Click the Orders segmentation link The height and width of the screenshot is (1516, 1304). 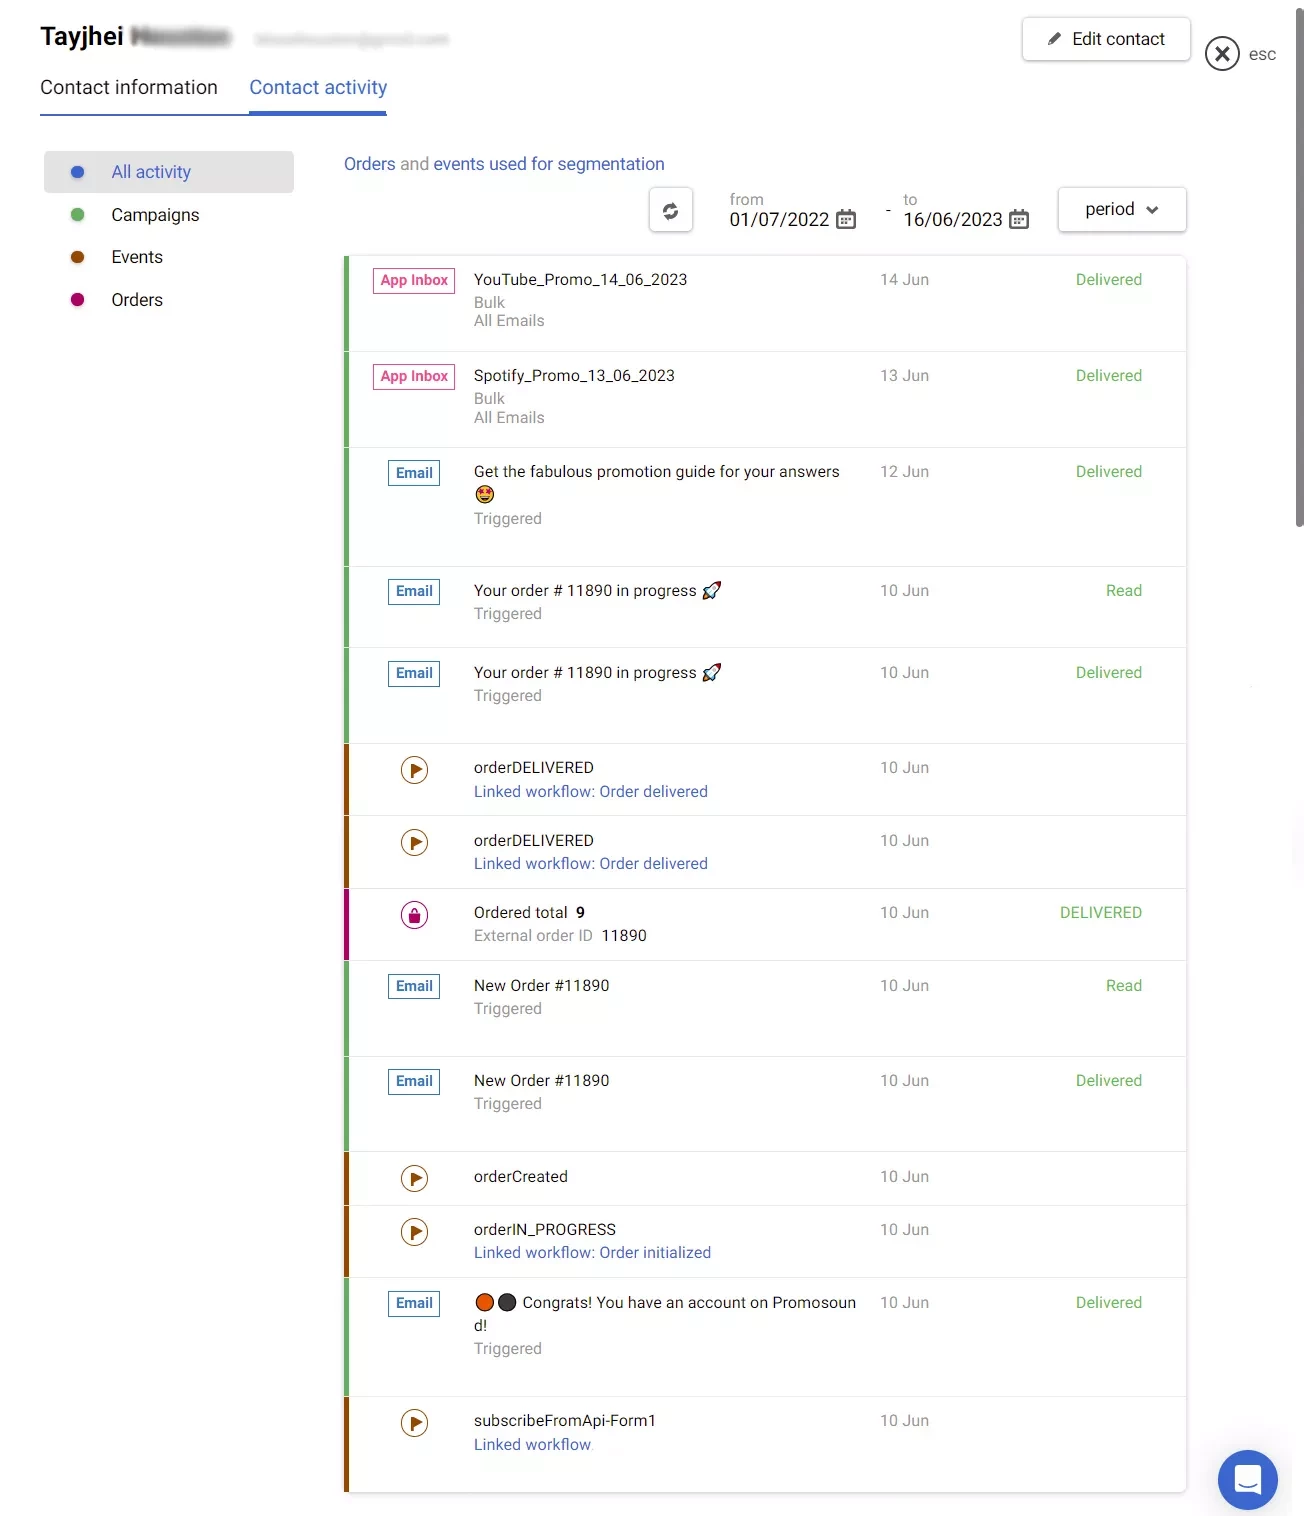tap(369, 164)
